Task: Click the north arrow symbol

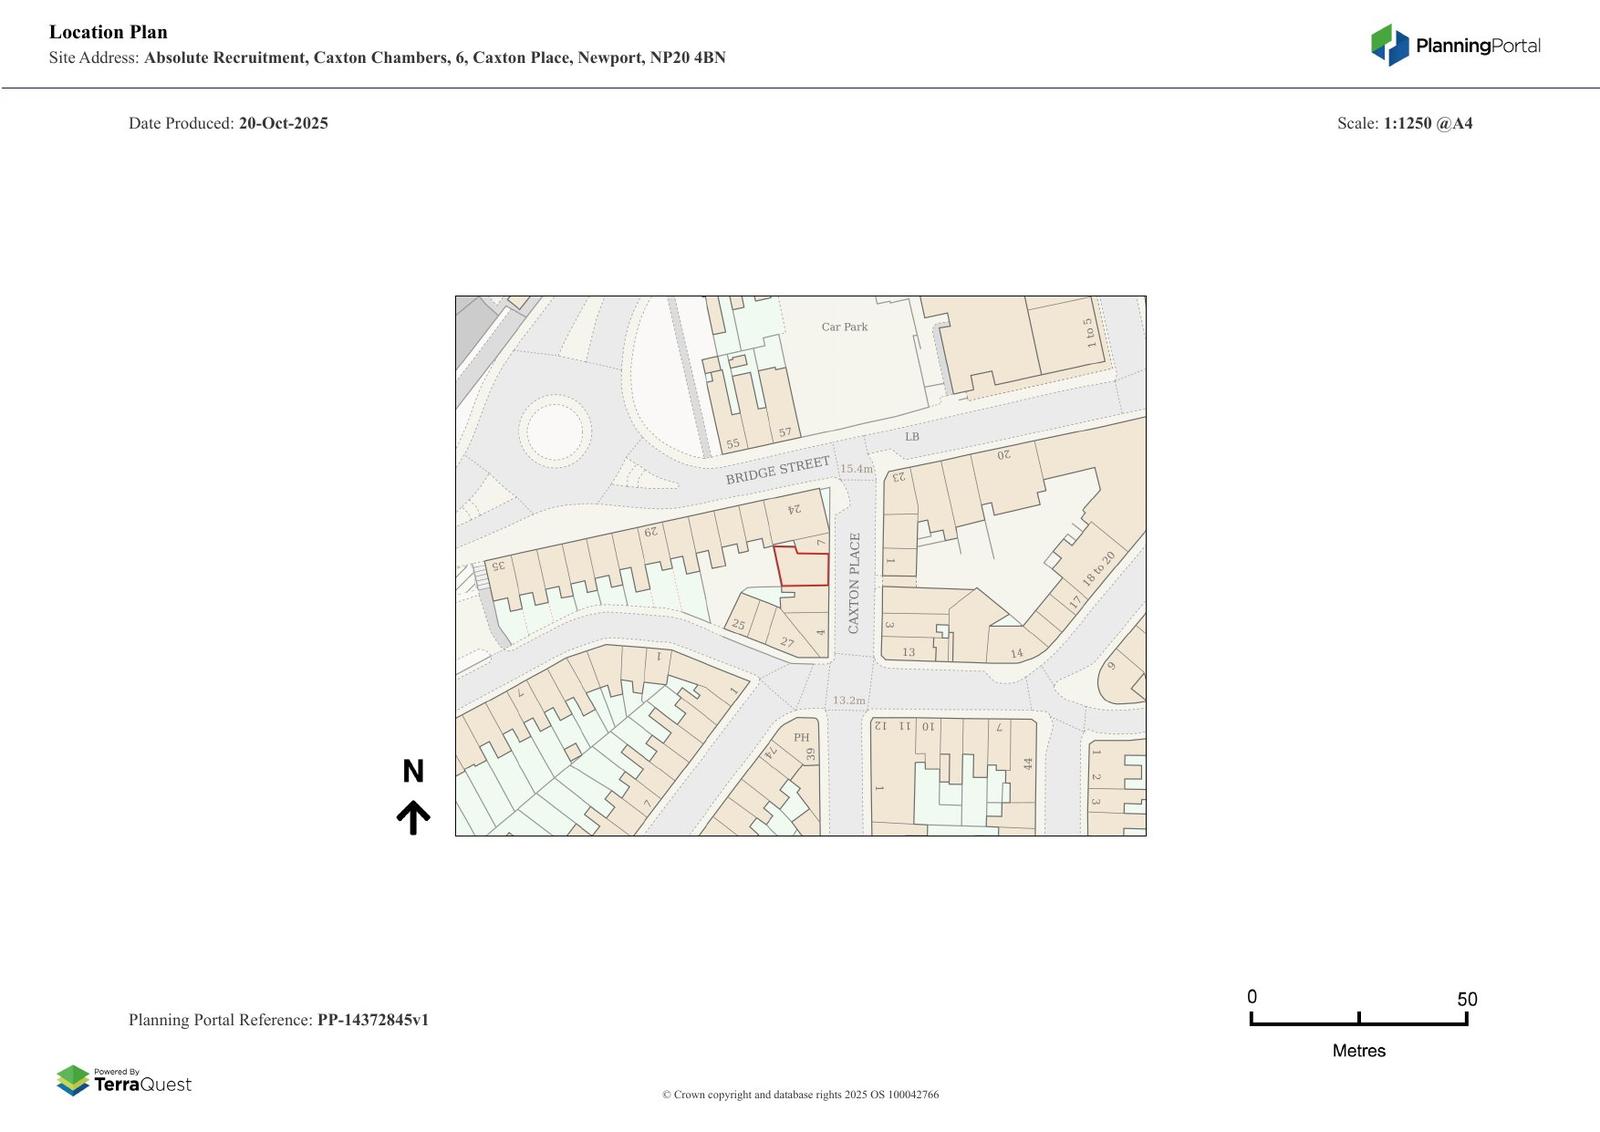Action: tap(413, 817)
